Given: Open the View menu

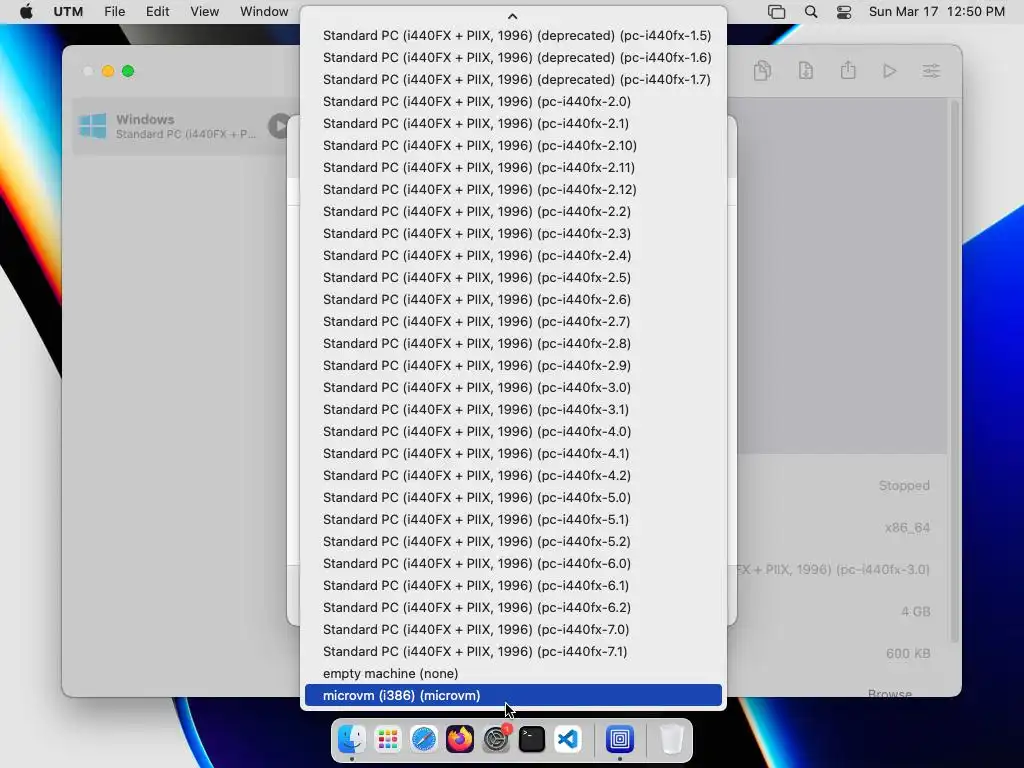Looking at the screenshot, I should pyautogui.click(x=204, y=12).
